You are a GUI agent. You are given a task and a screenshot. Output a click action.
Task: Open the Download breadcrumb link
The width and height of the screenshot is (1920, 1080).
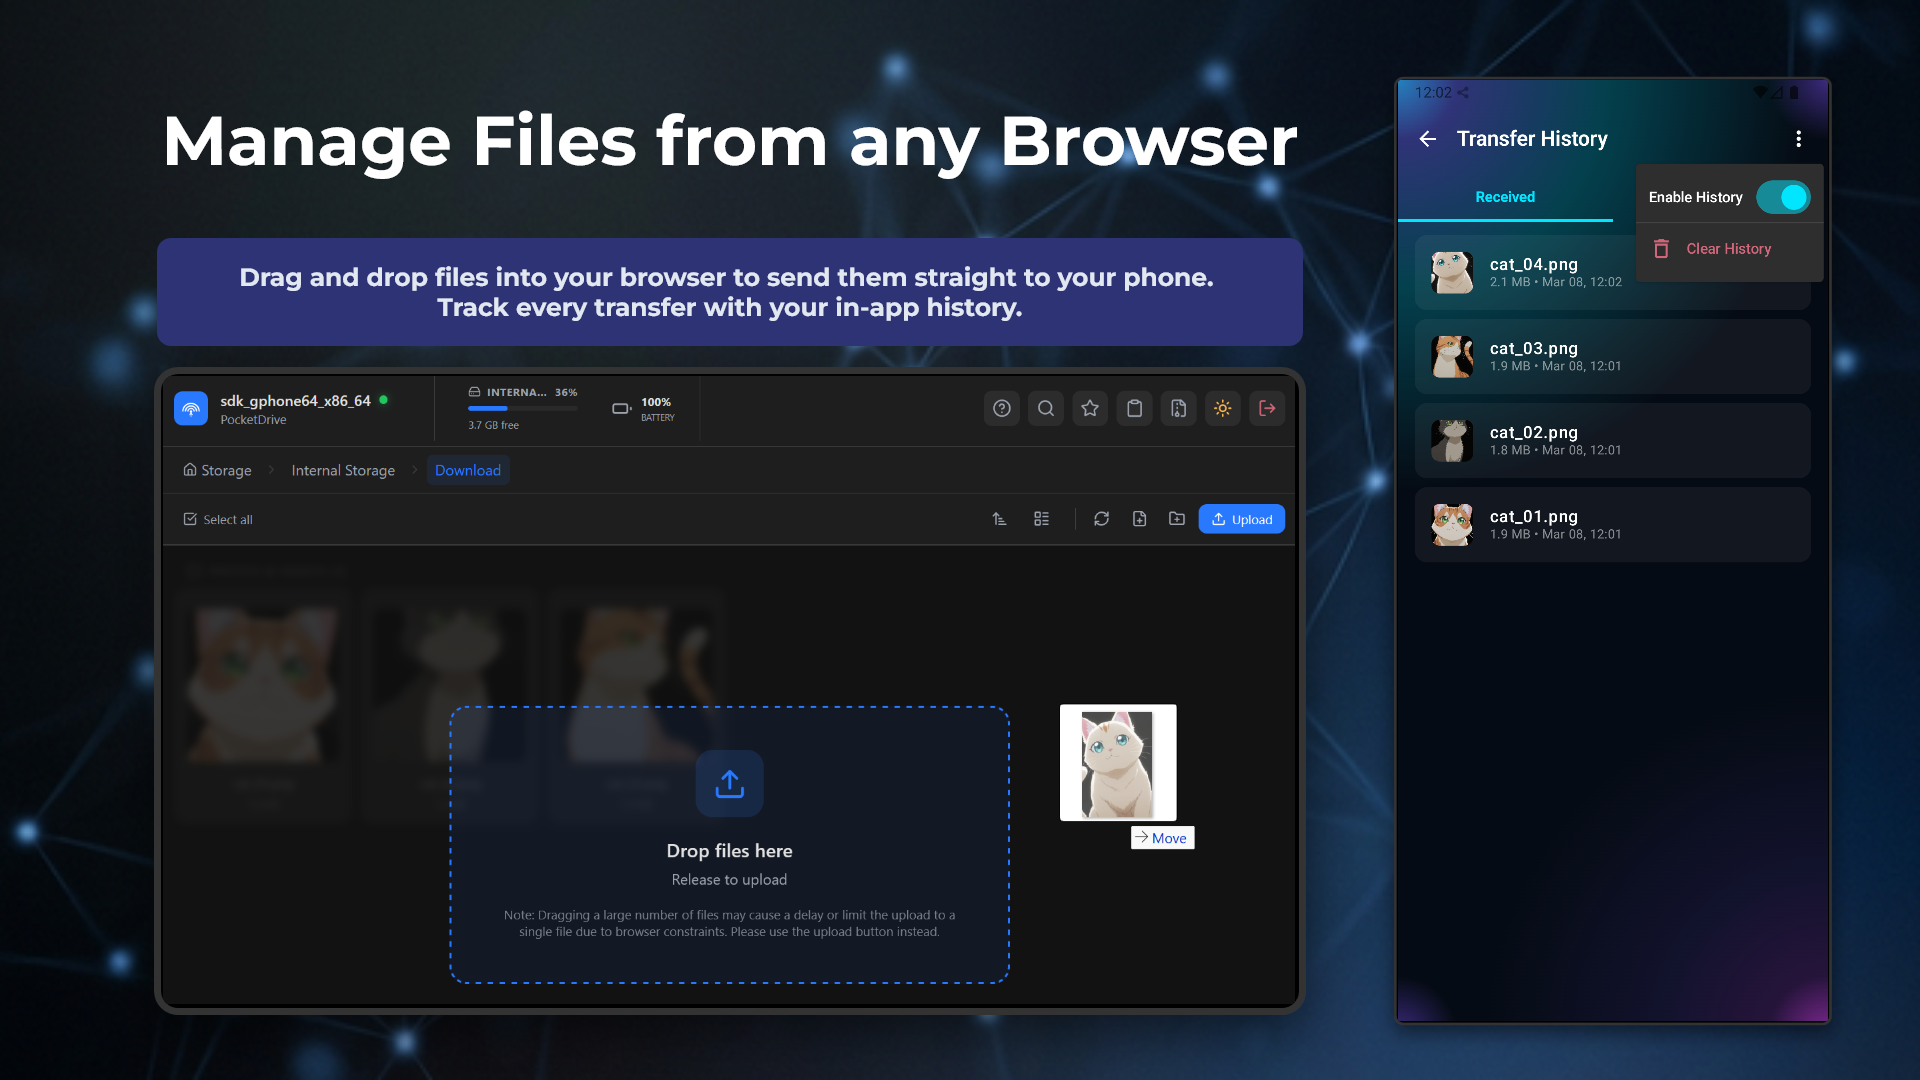[467, 470]
